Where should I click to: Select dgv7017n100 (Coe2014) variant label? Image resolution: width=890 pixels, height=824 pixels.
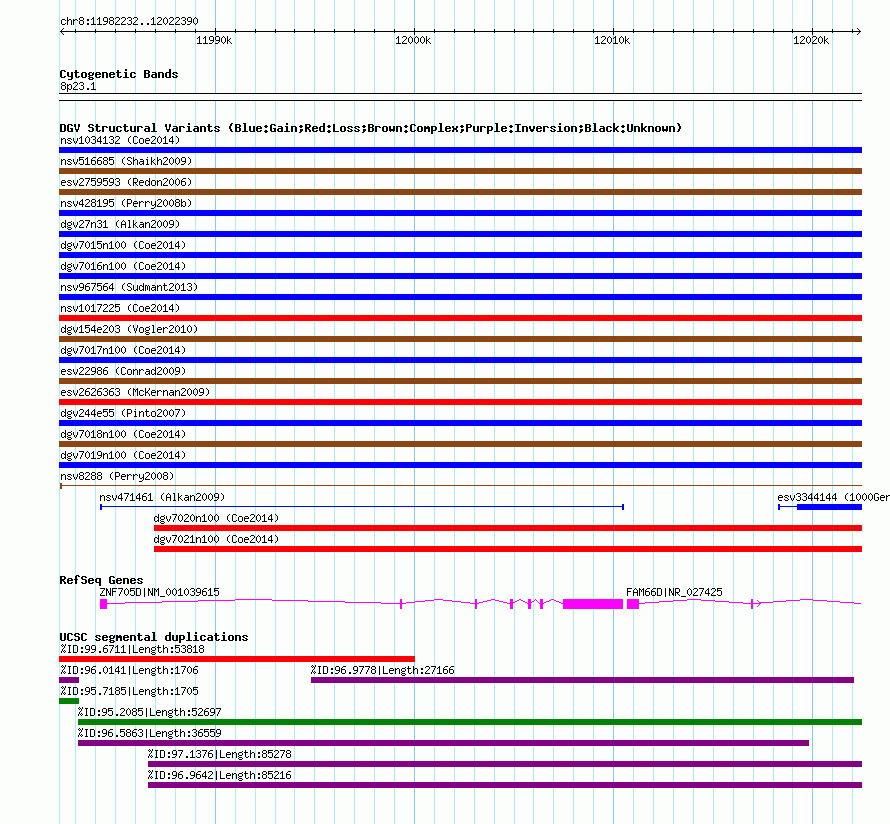pyautogui.click(x=123, y=350)
